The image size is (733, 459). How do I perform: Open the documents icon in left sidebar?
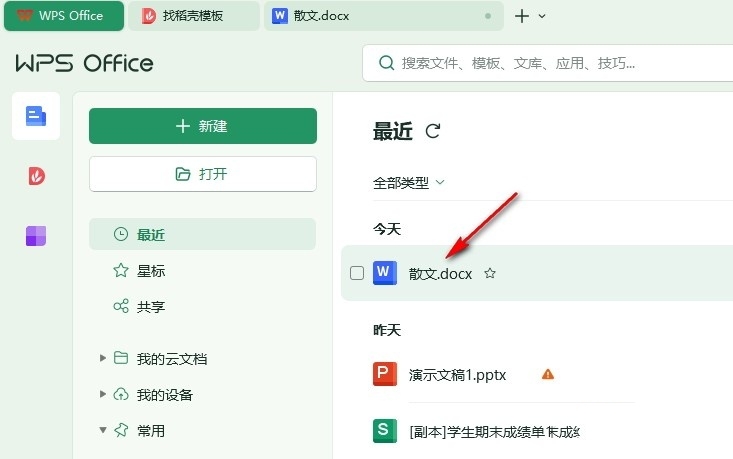(36, 116)
